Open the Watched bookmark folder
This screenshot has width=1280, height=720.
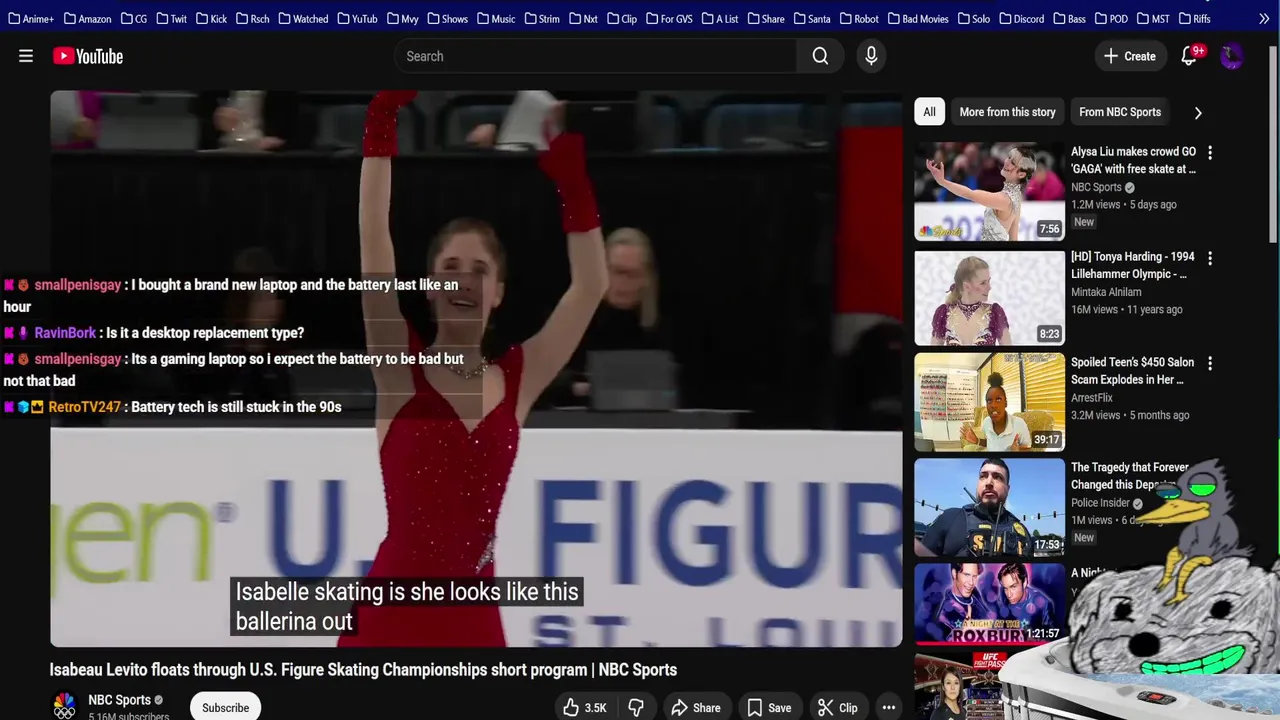click(x=303, y=18)
